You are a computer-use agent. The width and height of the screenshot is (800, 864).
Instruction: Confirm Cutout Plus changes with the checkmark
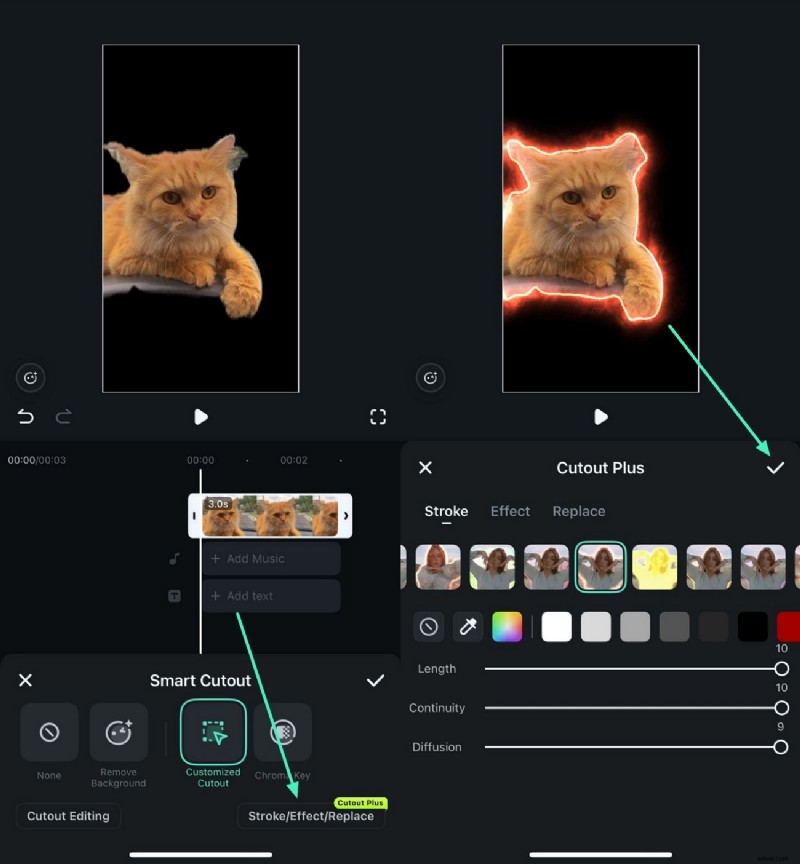click(776, 467)
